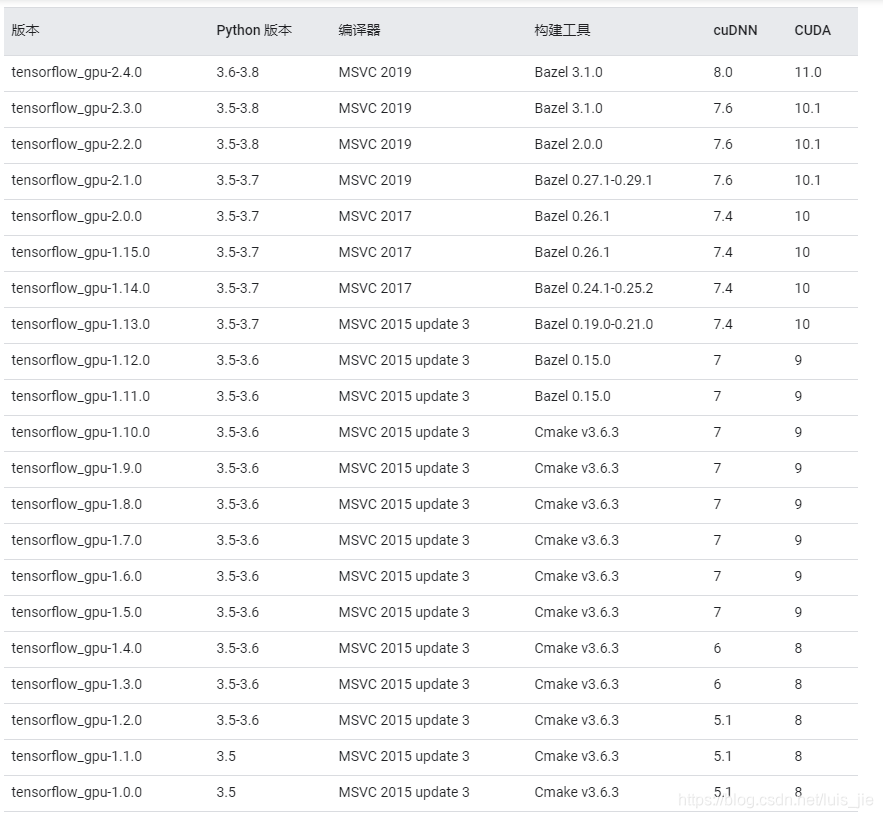This screenshot has height=818, width=883.
Task: Click Bazel 0.26.1 in the tensorflow_gpu-1.15.0 row
Action: pos(572,252)
